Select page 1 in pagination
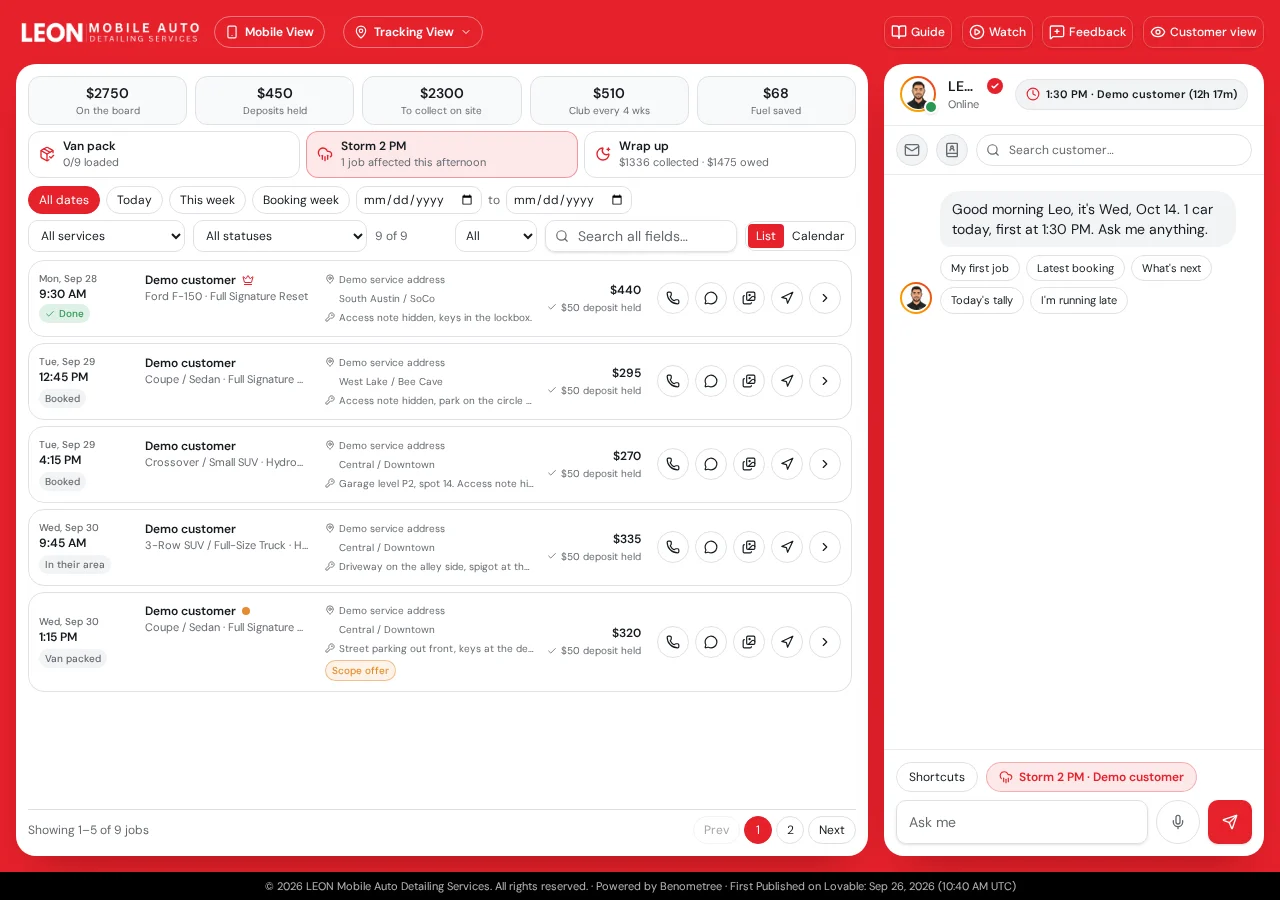The width and height of the screenshot is (1280, 900). coord(758,830)
